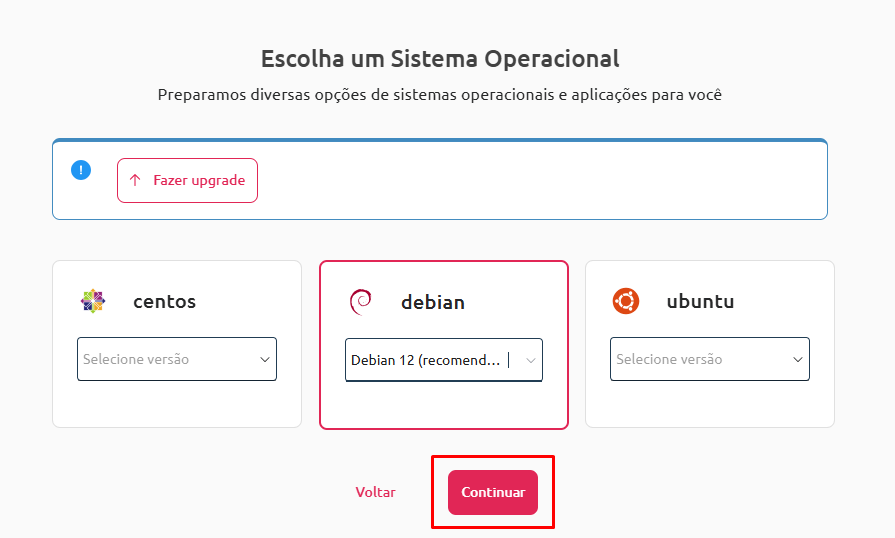Click the centos dropdown chevron arrow
Screen dimensions: 895x538
tap(265, 359)
